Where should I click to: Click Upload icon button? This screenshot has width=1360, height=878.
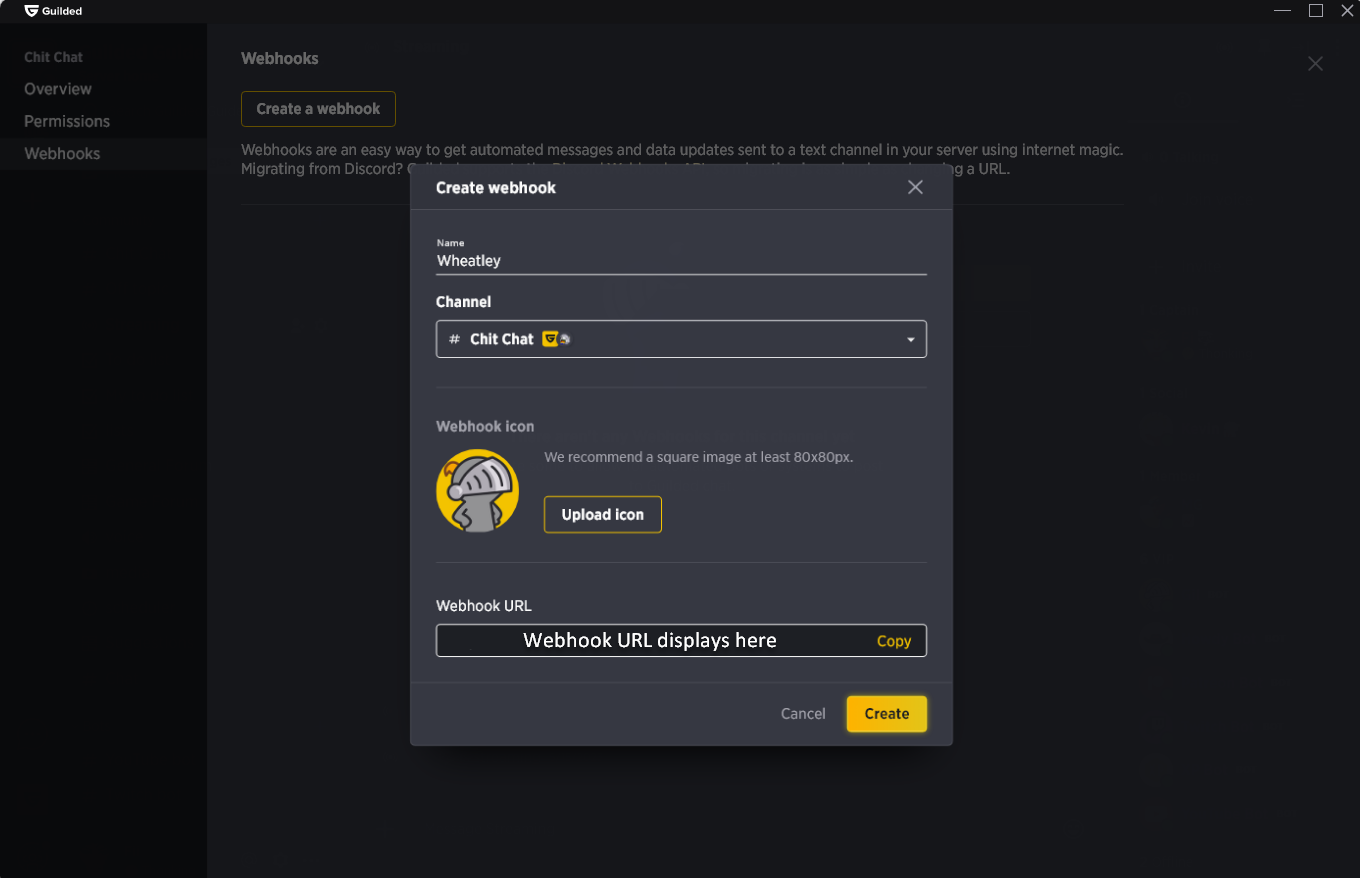[602, 514]
